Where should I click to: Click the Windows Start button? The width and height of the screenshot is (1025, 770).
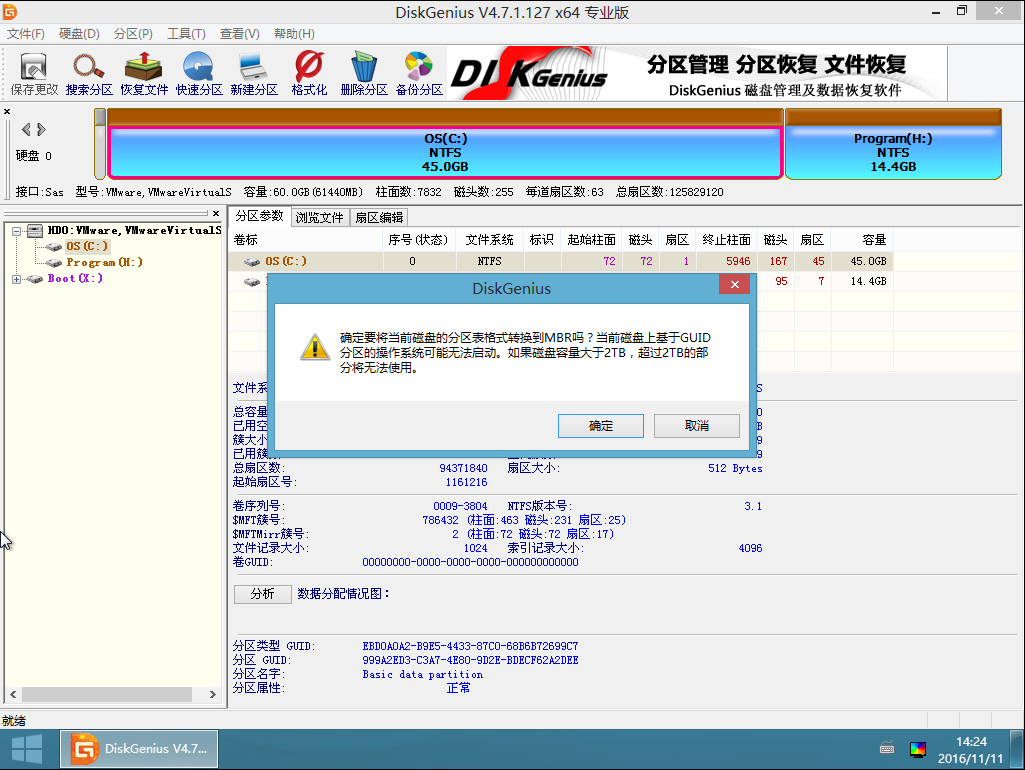pyautogui.click(x=27, y=749)
